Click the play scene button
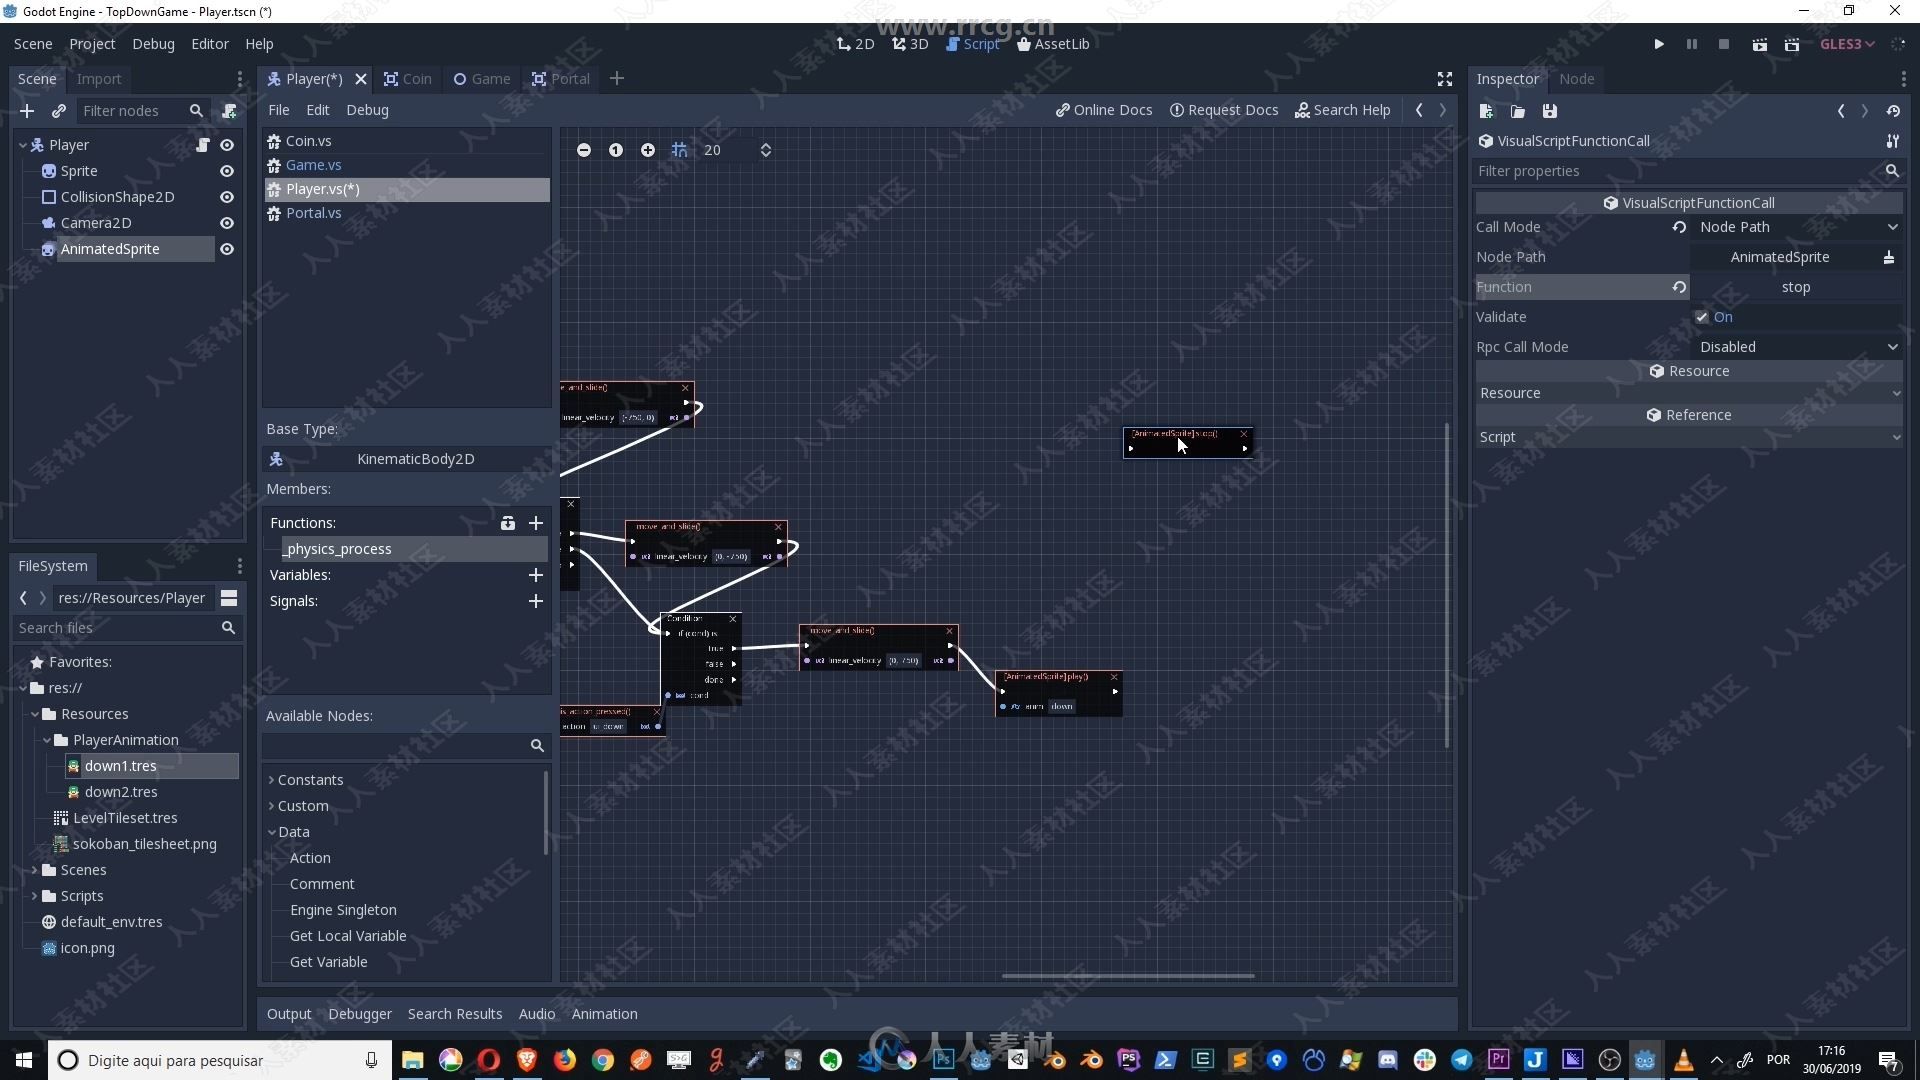This screenshot has width=1920, height=1080. [1759, 44]
